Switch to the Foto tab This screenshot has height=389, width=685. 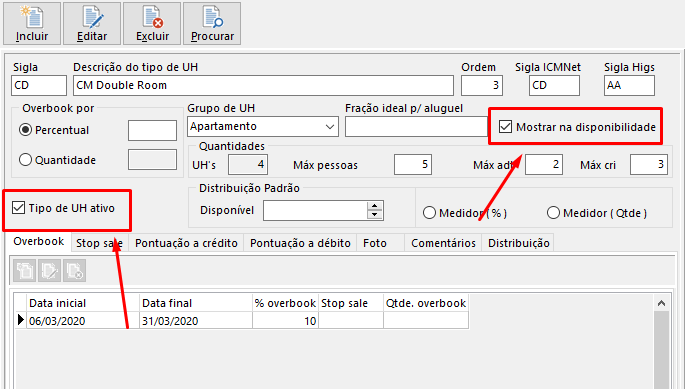pos(381,243)
